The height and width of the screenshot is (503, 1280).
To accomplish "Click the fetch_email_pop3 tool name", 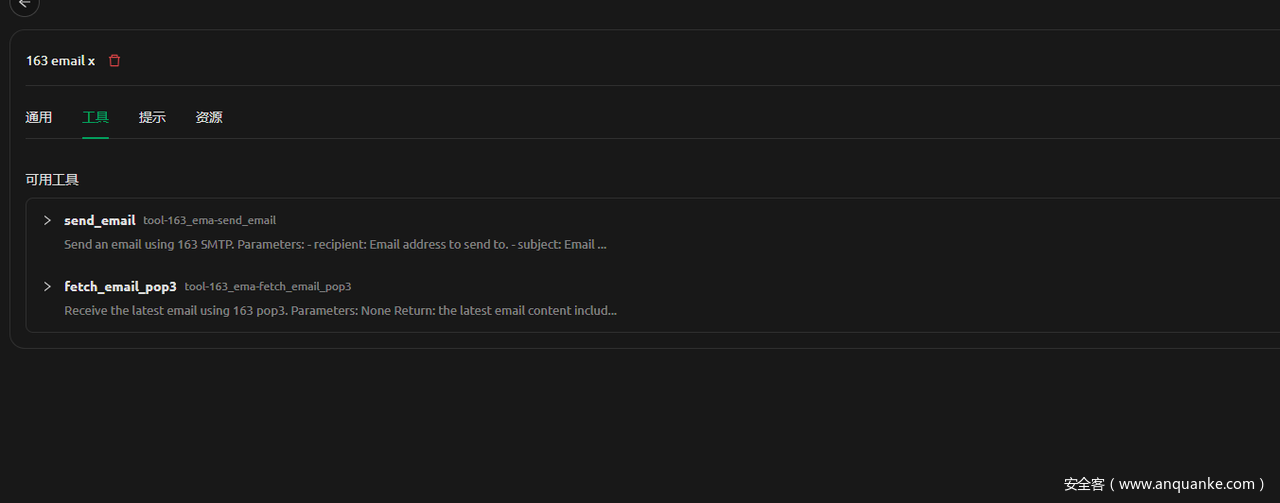I will [x=120, y=287].
